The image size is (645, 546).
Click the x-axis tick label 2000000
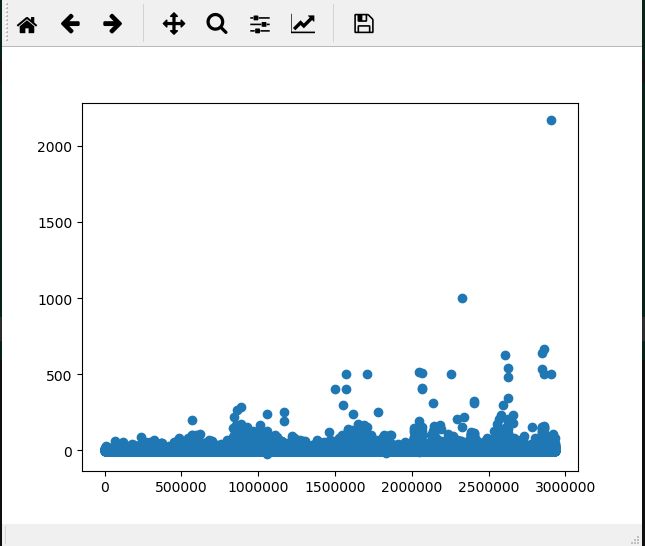click(x=411, y=488)
